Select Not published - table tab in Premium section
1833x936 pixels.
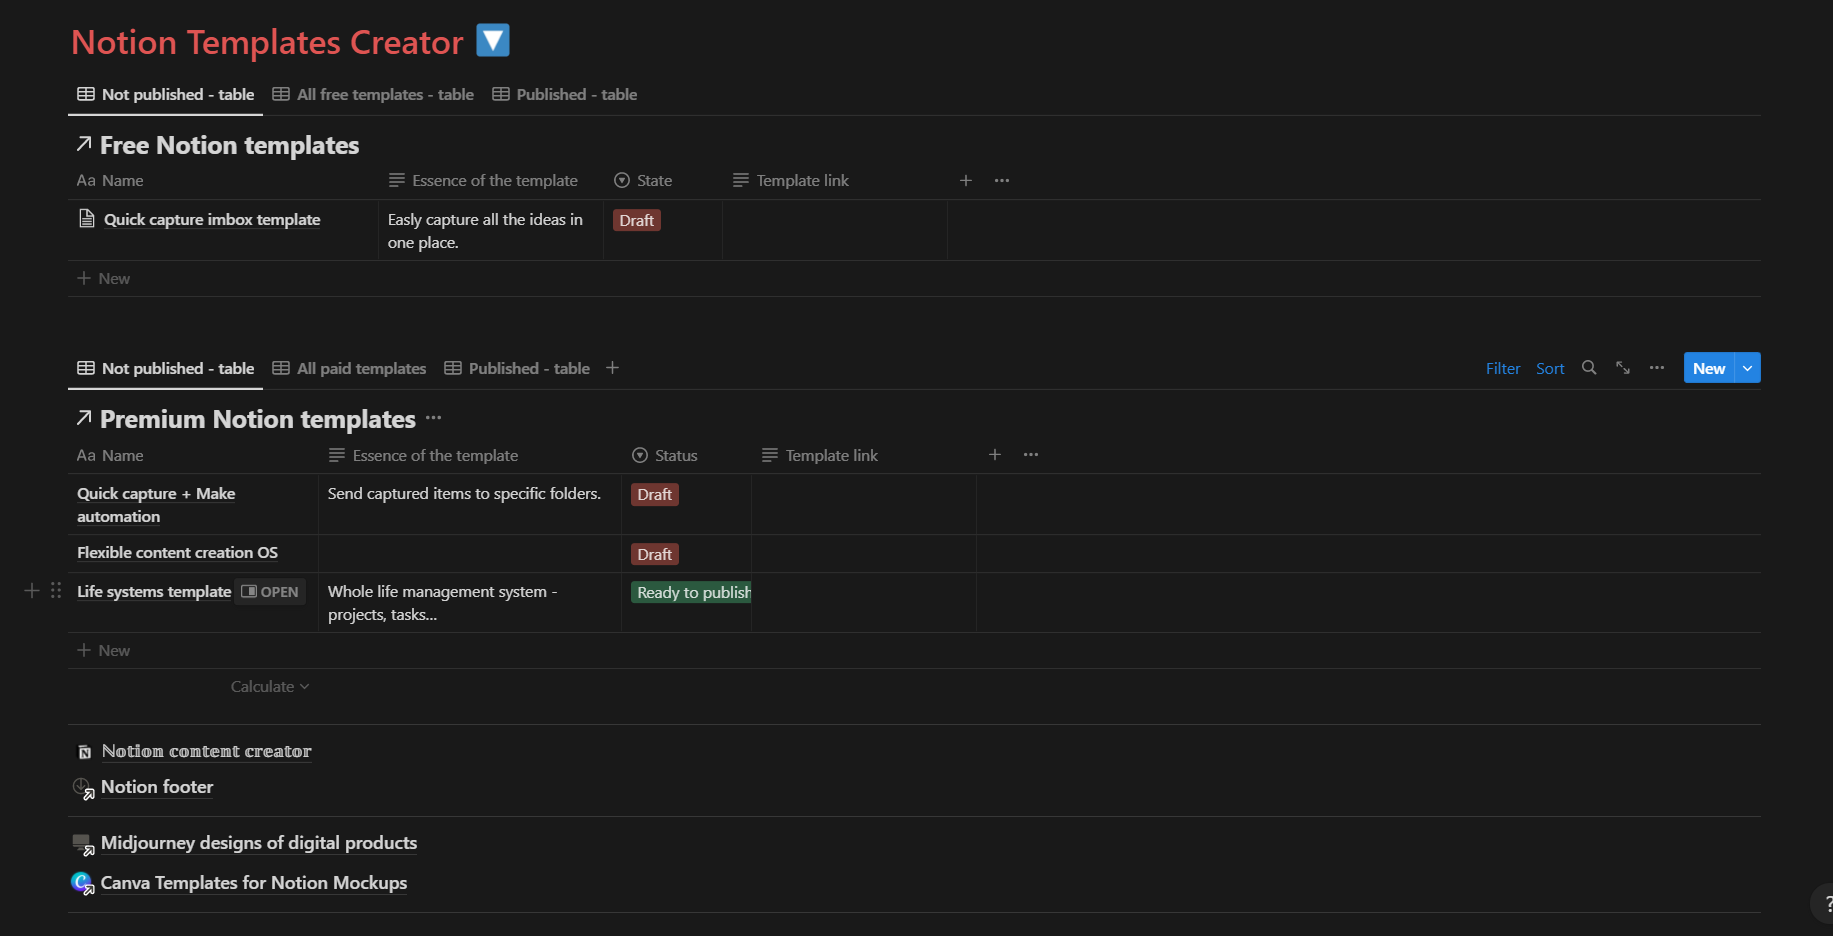(x=166, y=368)
